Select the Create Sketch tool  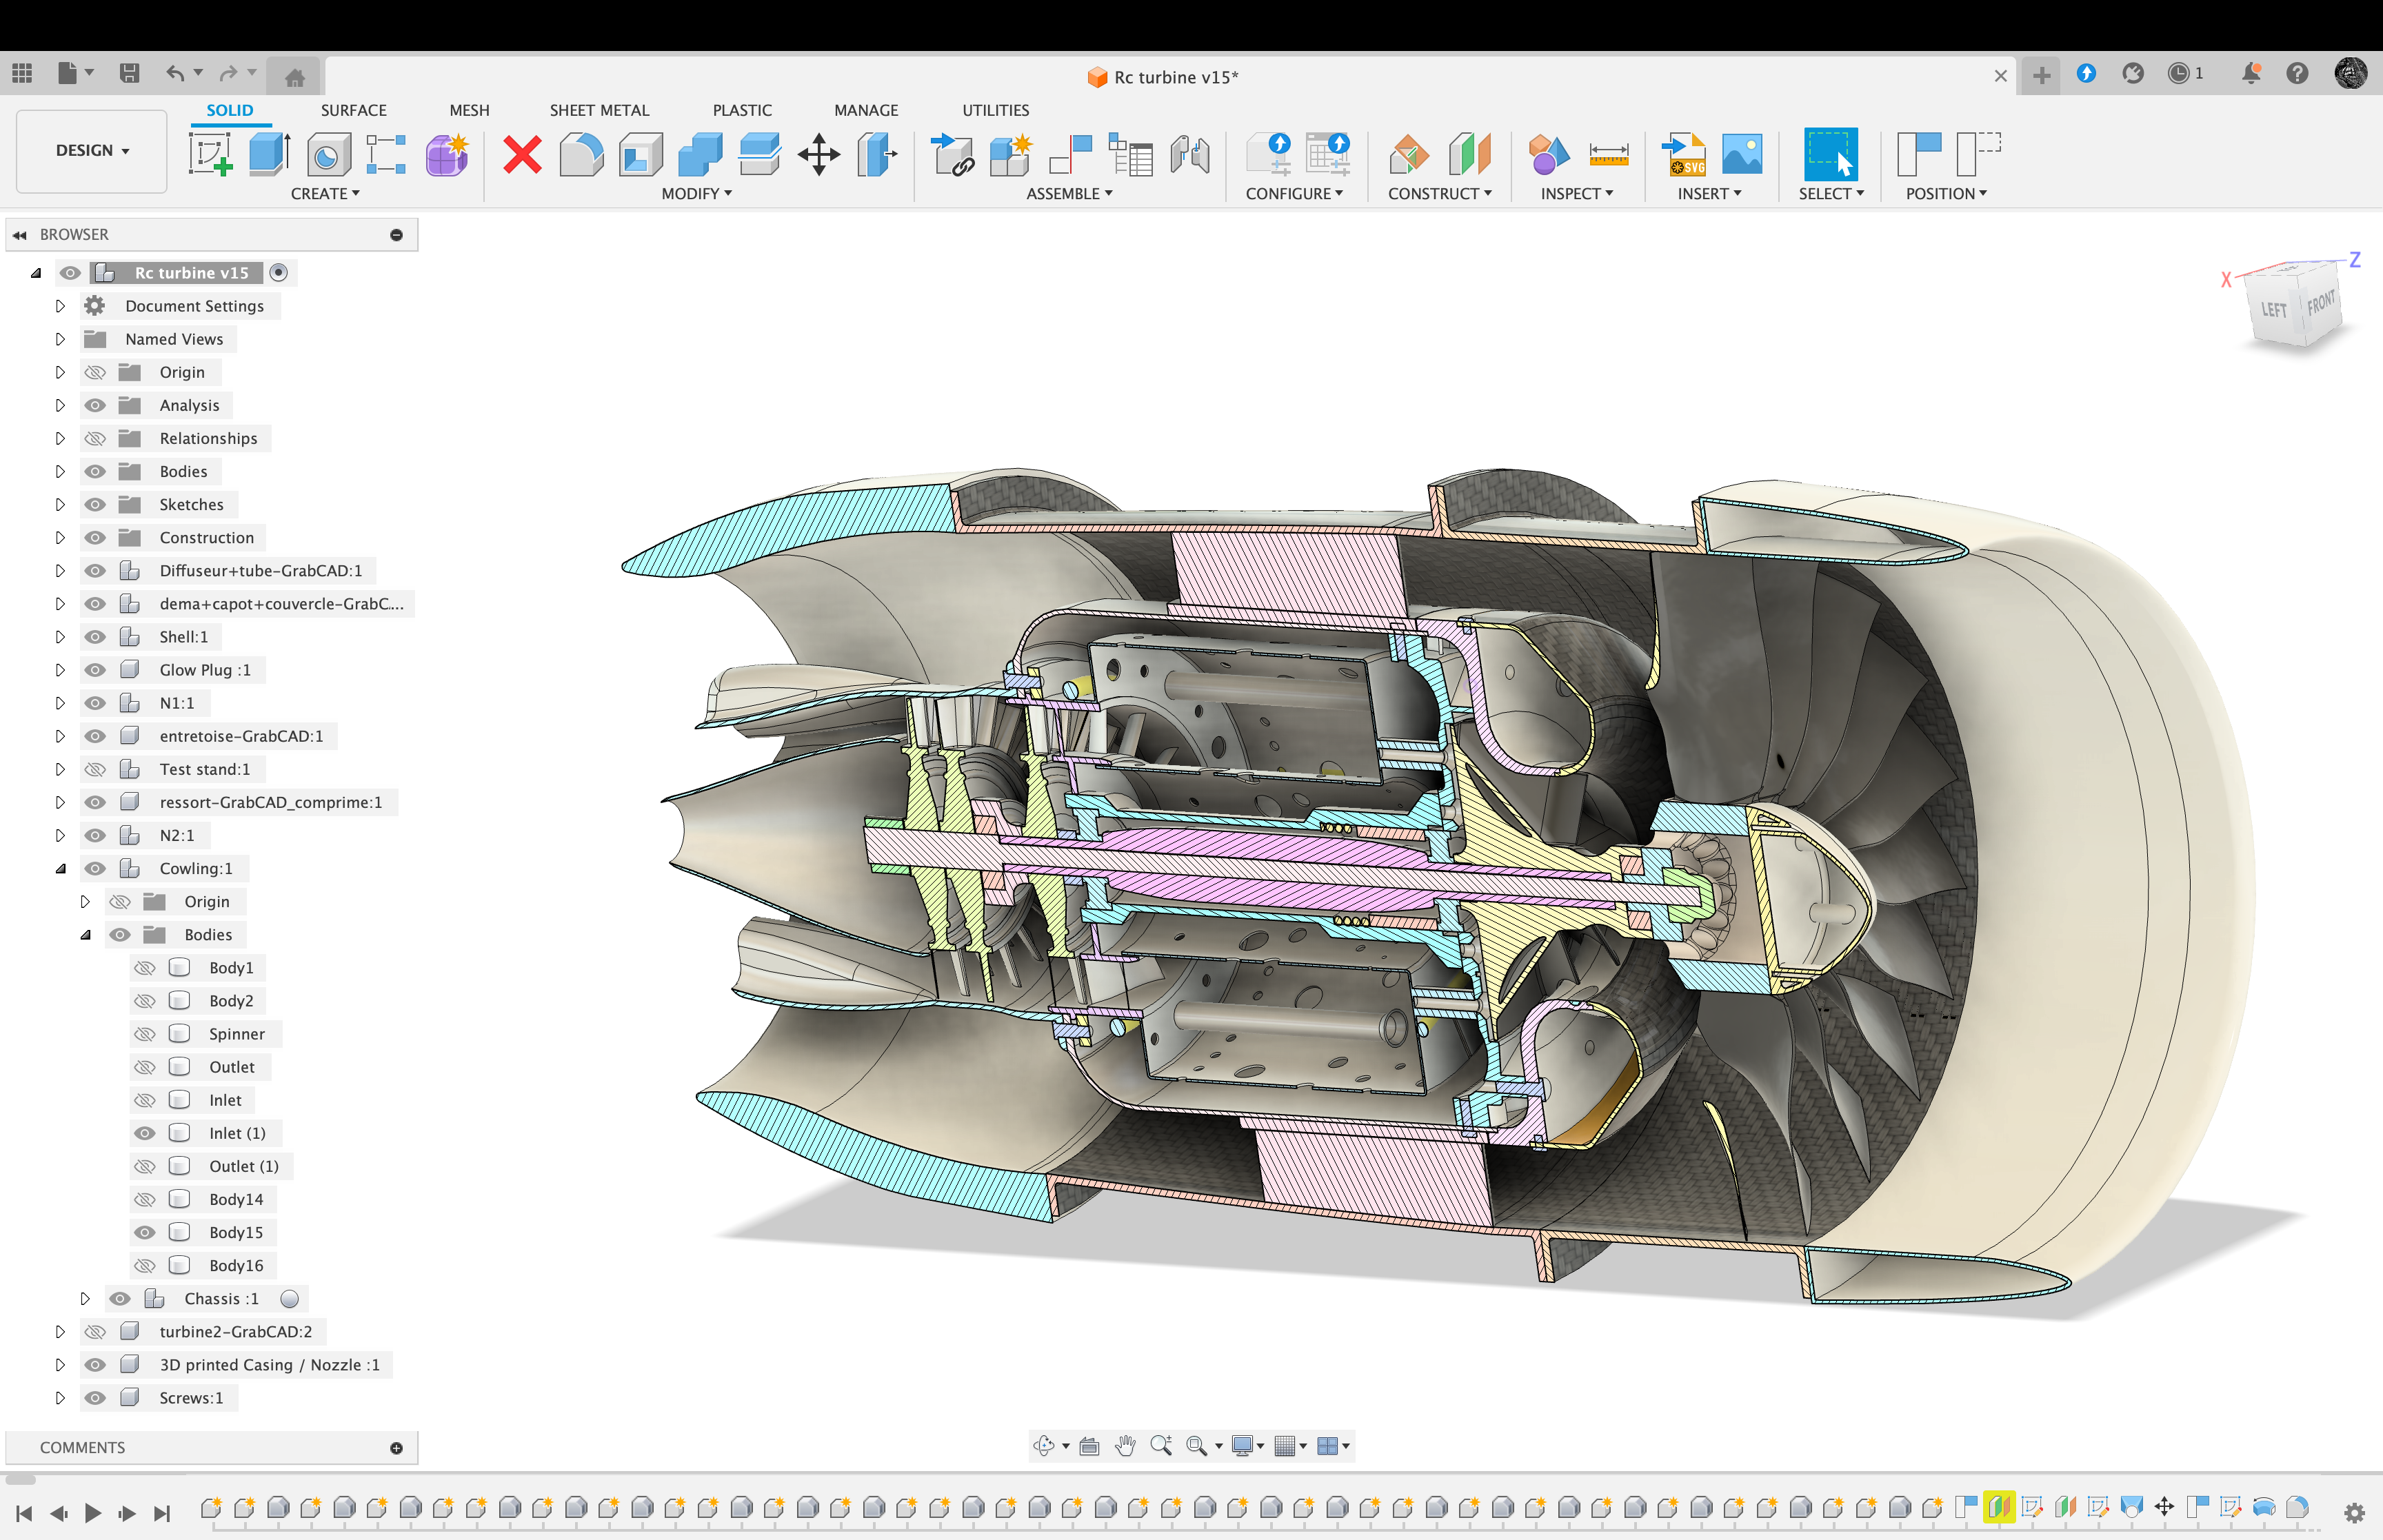point(211,155)
